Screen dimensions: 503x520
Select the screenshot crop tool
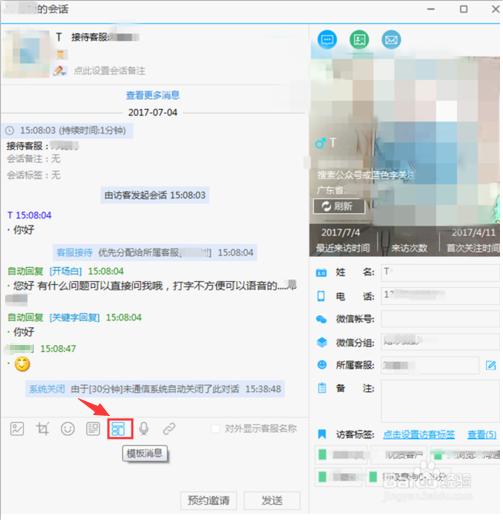[43, 429]
